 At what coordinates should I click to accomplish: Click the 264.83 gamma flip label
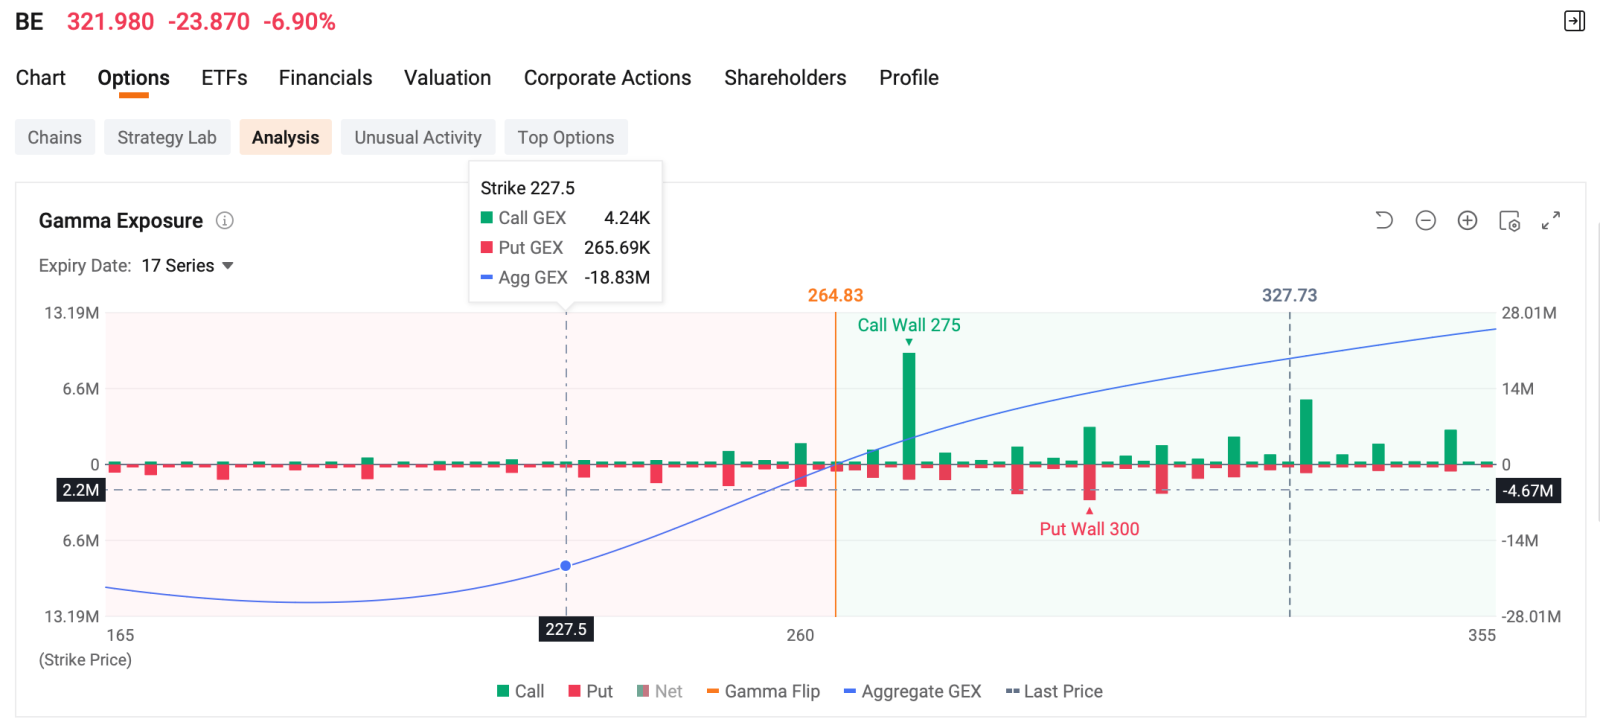coord(835,295)
